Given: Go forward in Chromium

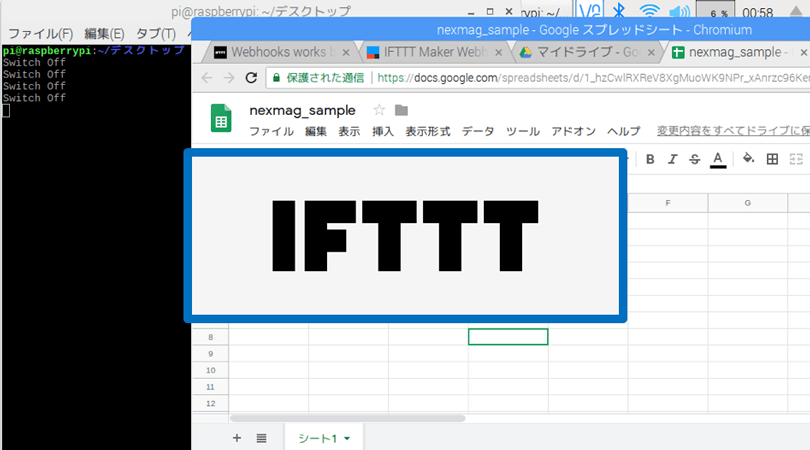Looking at the screenshot, I should (229, 78).
